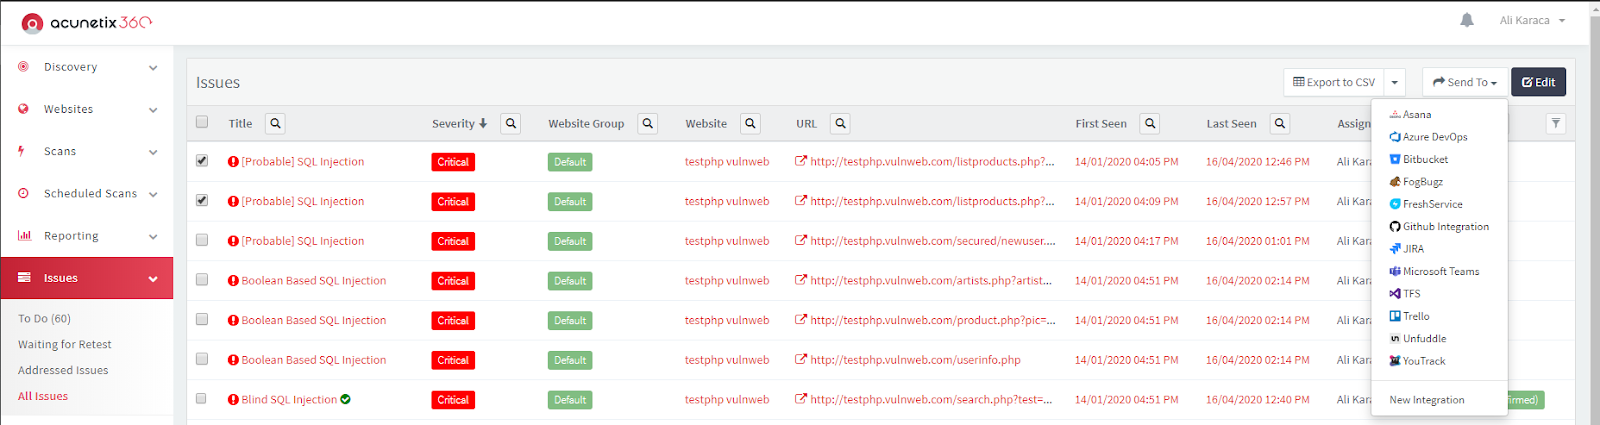Click the Bitbucket icon
This screenshot has width=1600, height=425.
tap(1395, 159)
